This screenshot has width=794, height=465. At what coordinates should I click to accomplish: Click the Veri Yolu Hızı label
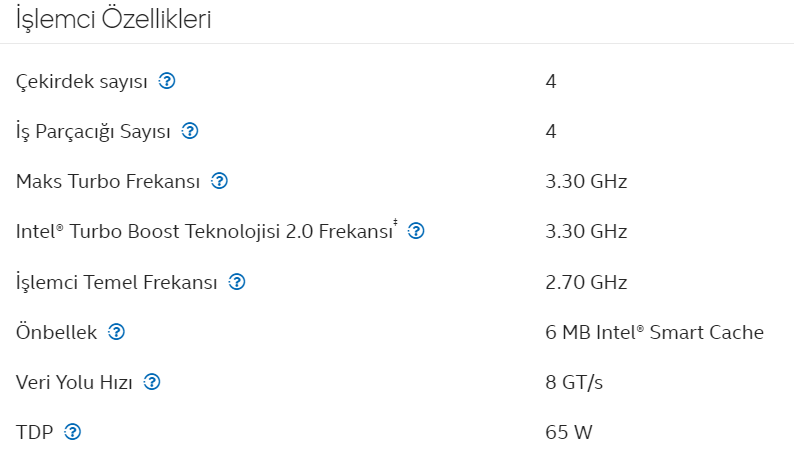74,382
